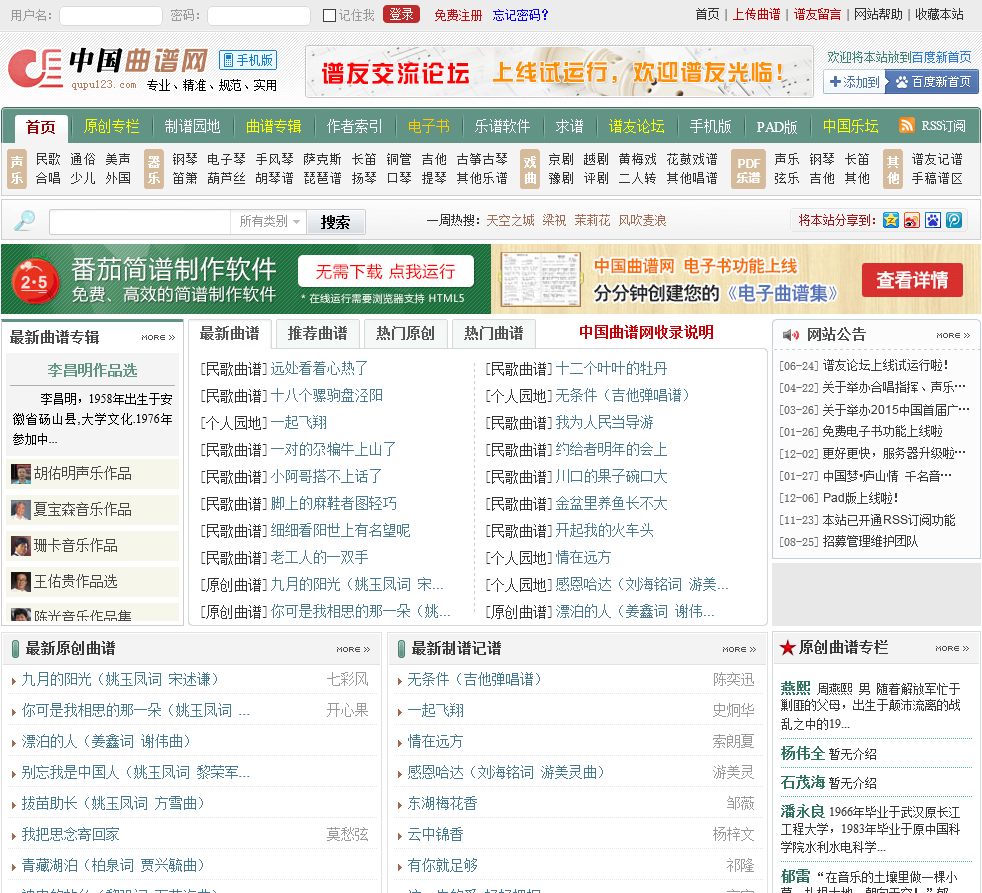Click 查看详情 red banner button
This screenshot has width=982, height=893.
click(912, 280)
